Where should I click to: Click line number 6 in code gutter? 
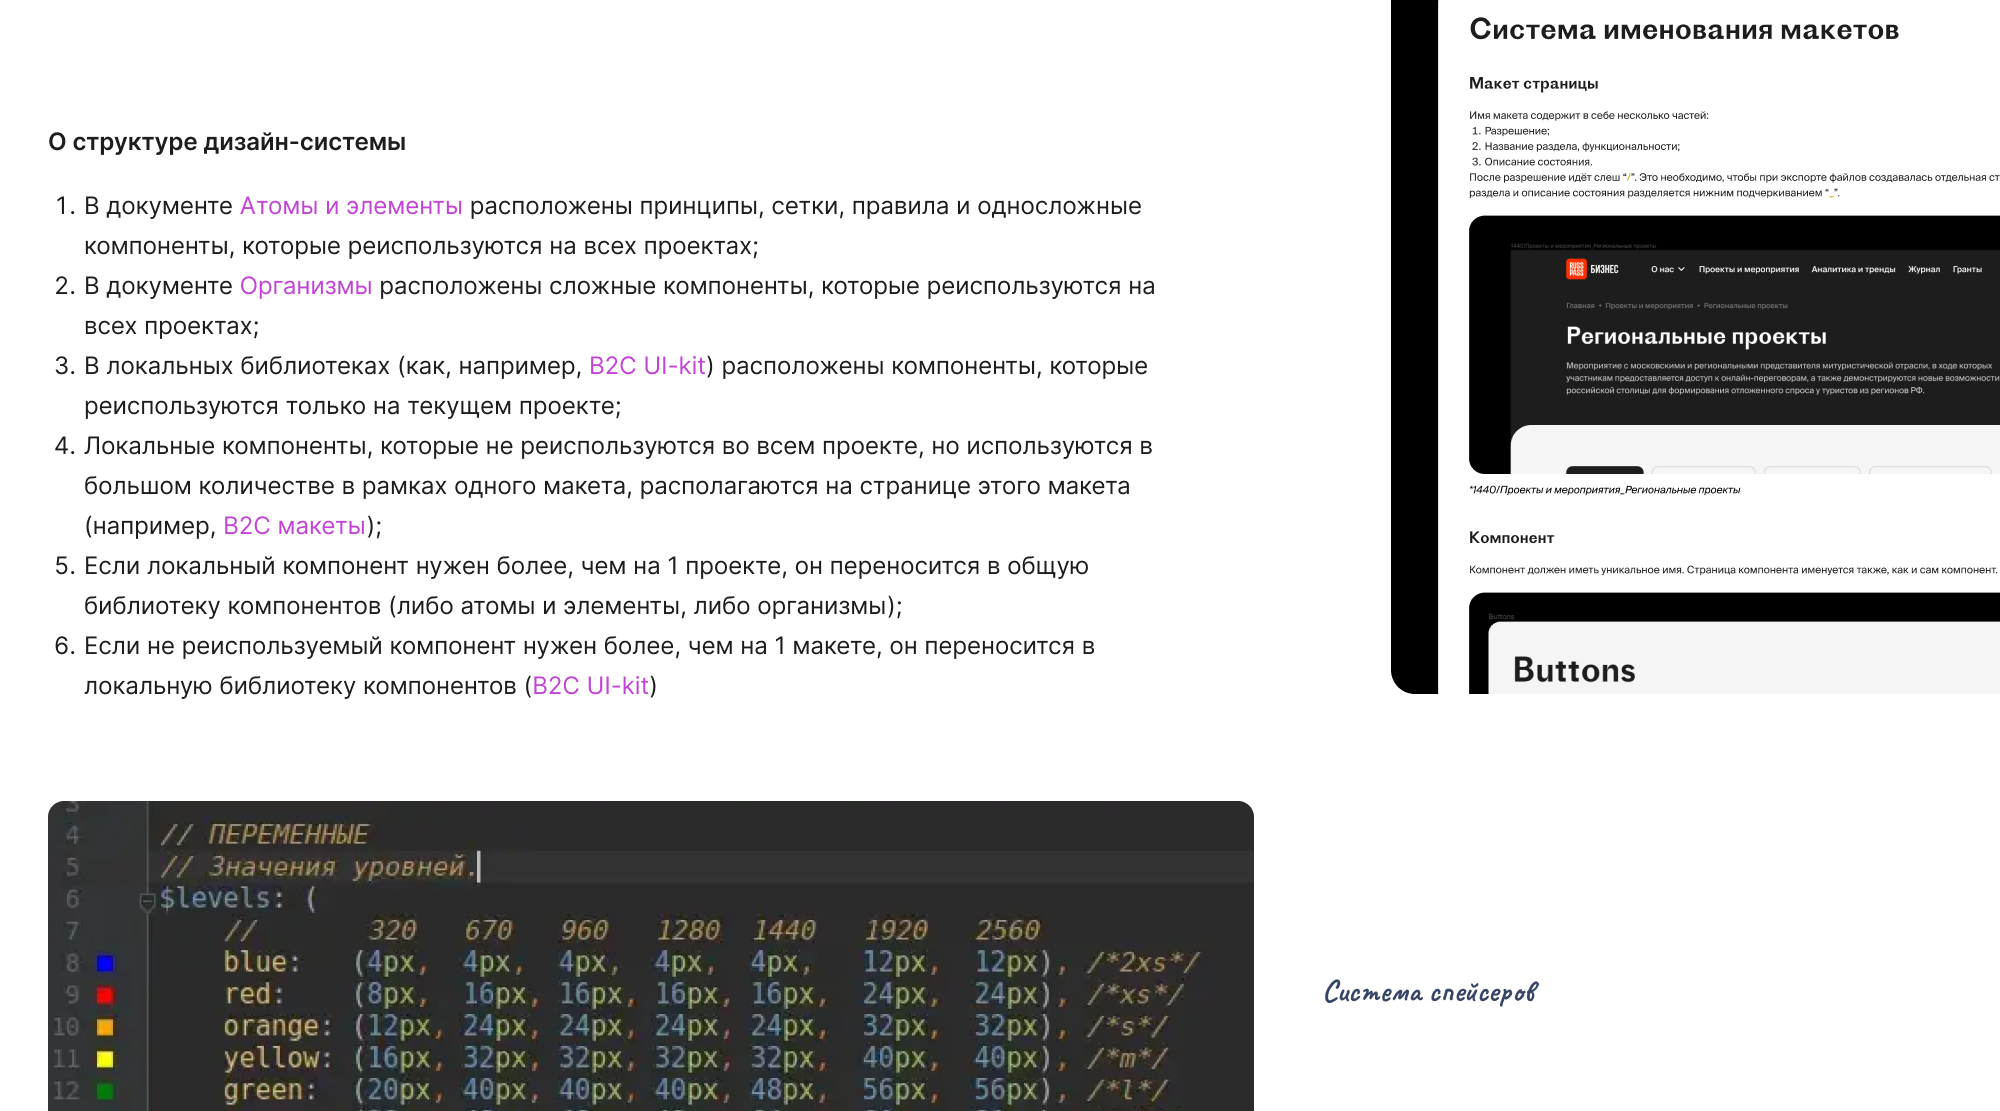[72, 899]
